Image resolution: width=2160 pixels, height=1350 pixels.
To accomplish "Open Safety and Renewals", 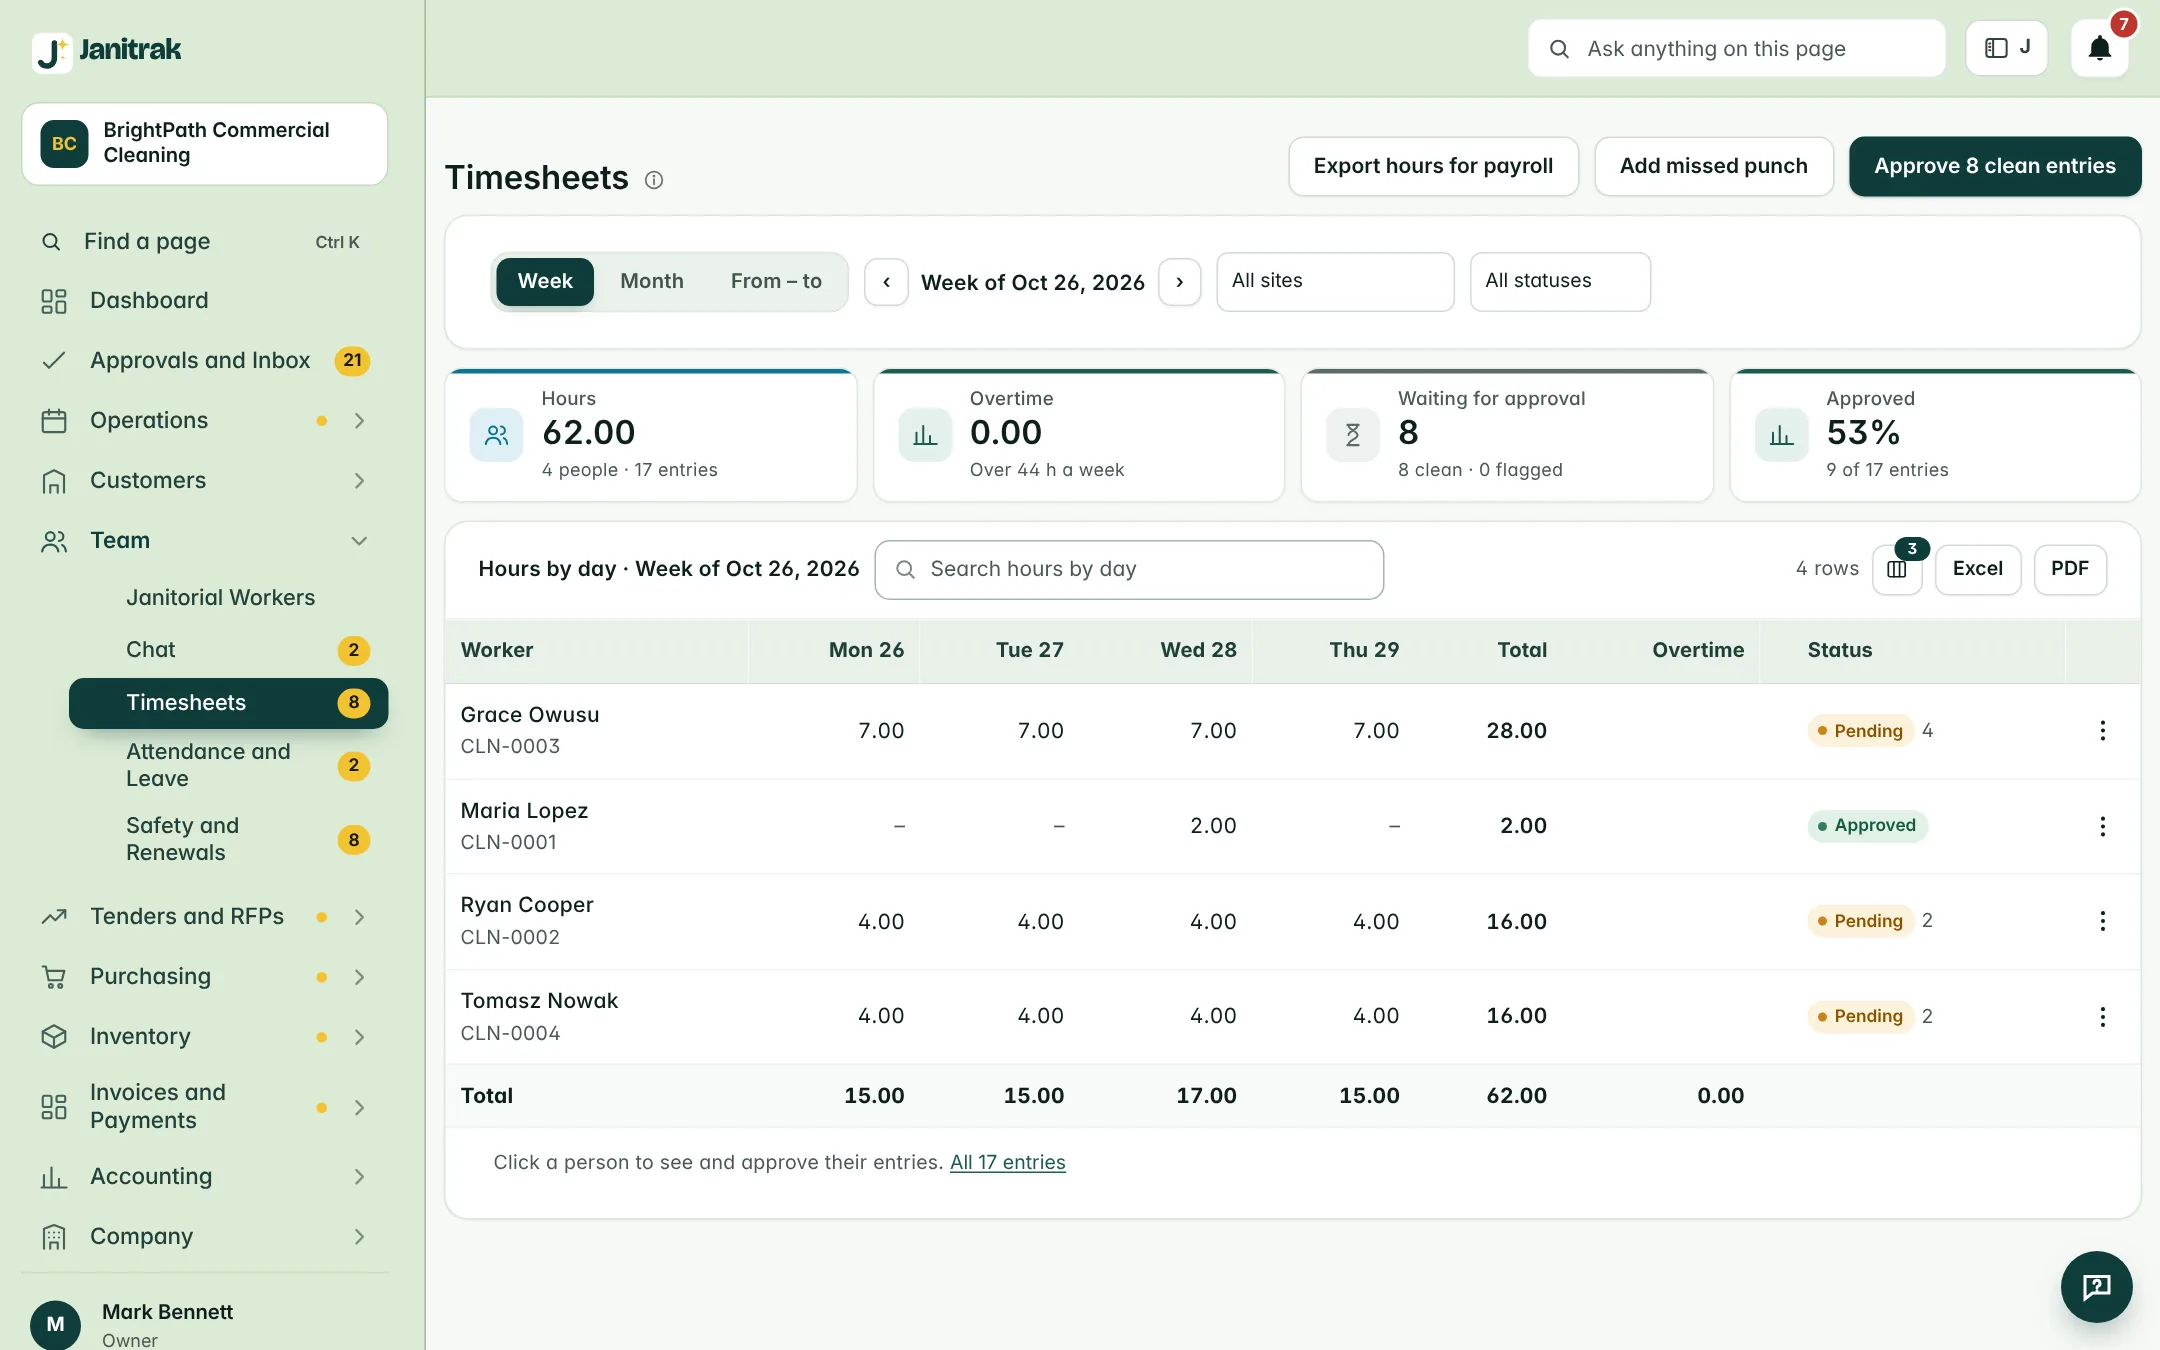I will point(228,839).
